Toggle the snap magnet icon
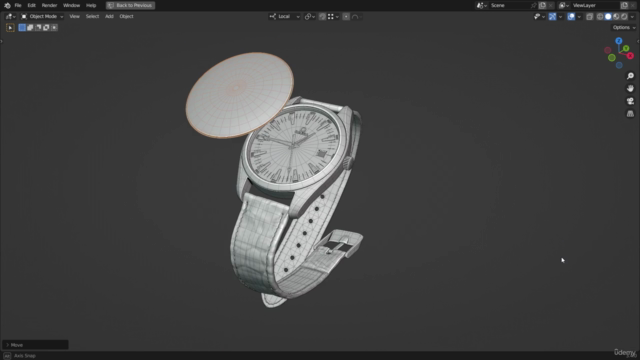 click(322, 16)
